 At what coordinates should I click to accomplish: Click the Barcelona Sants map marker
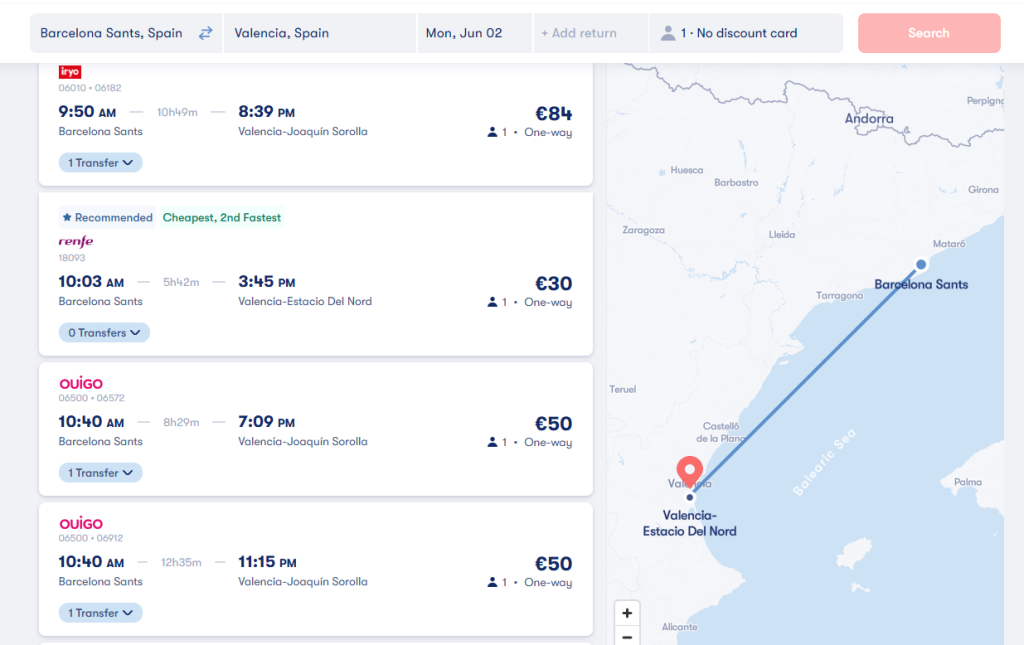click(x=921, y=265)
